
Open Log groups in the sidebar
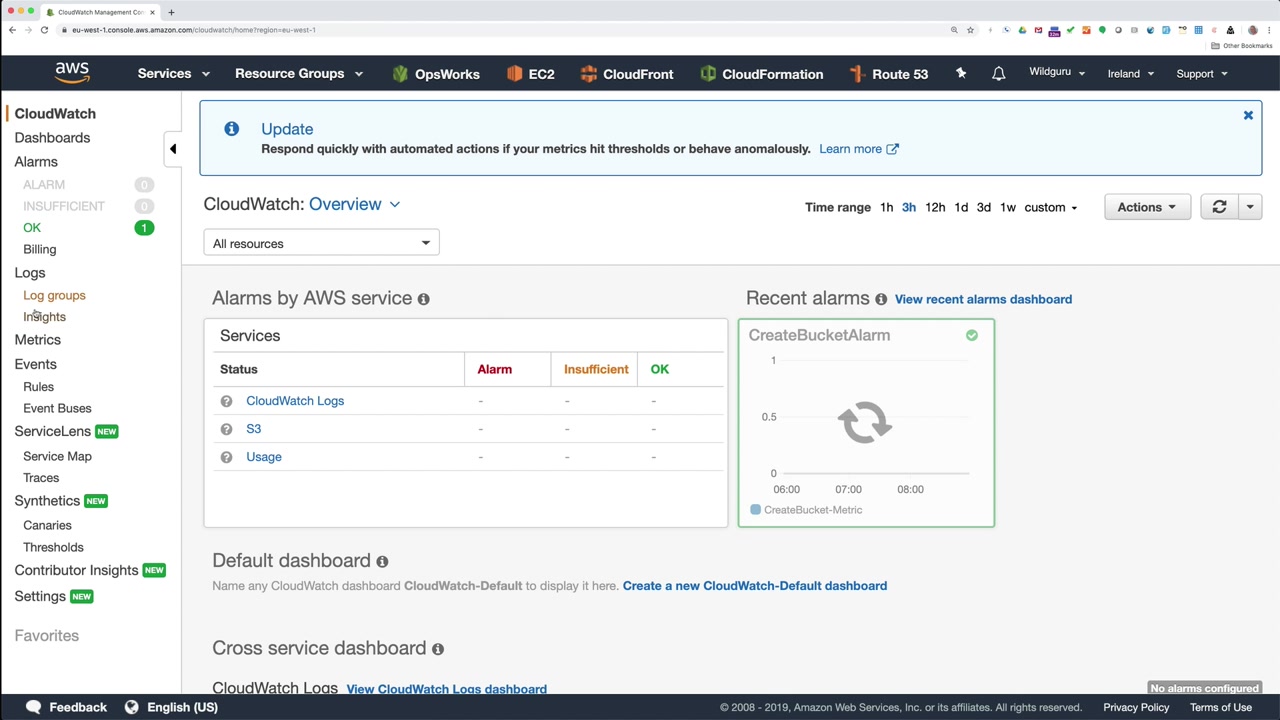pyautogui.click(x=54, y=295)
